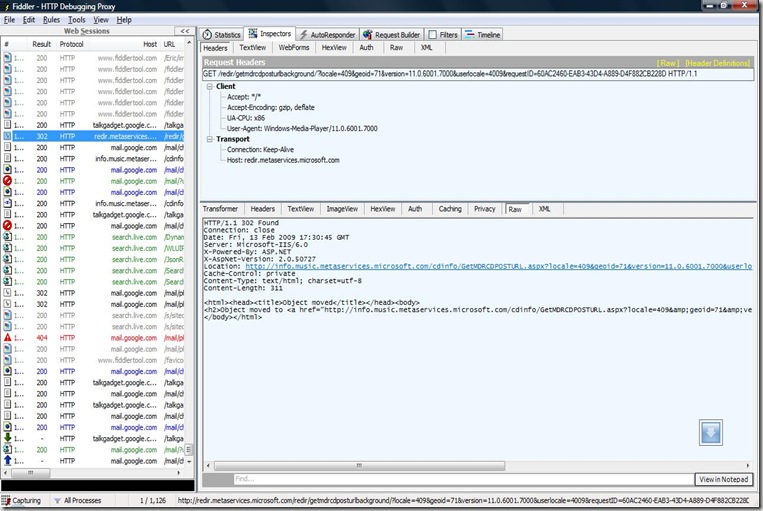Screen dimensions: 763x511
Task: Open the Statistics tab
Action: click(221, 35)
